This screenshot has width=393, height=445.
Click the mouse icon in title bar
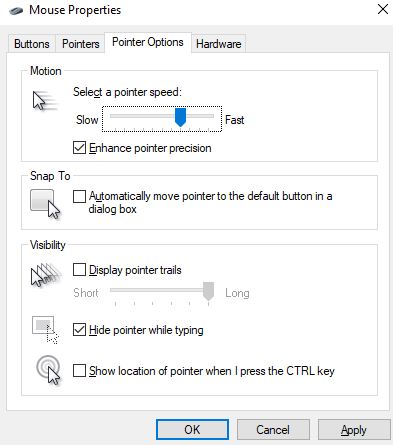pos(16,10)
